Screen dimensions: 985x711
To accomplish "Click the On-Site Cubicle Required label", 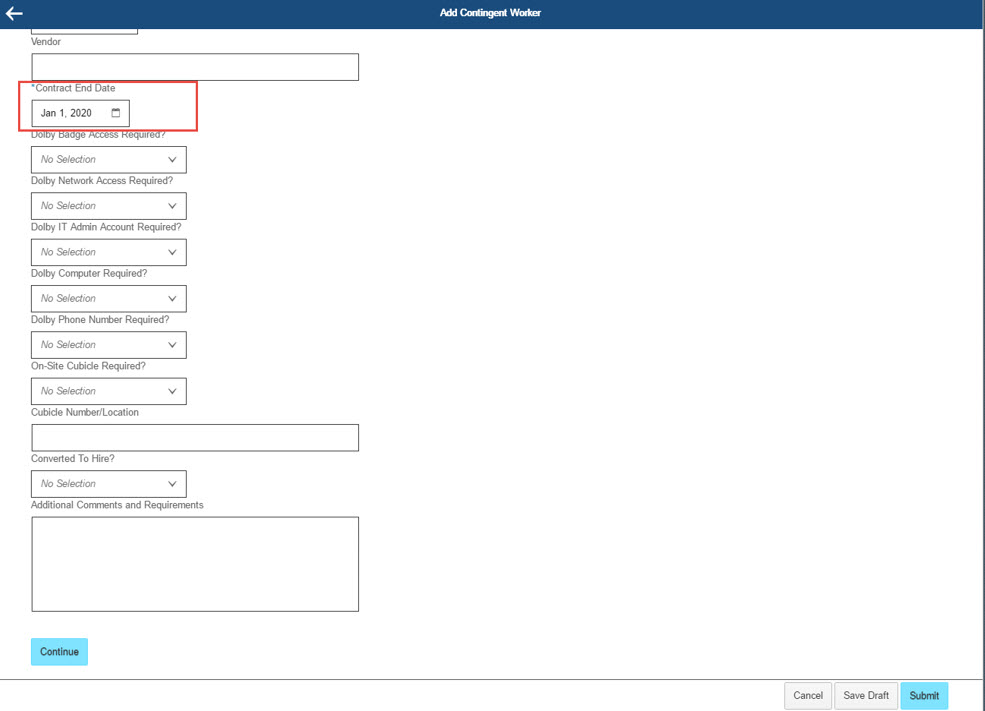I will click(x=88, y=366).
